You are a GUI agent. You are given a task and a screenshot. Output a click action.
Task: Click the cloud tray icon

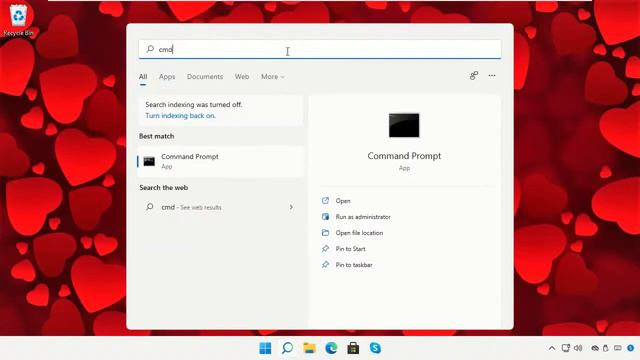595,348
